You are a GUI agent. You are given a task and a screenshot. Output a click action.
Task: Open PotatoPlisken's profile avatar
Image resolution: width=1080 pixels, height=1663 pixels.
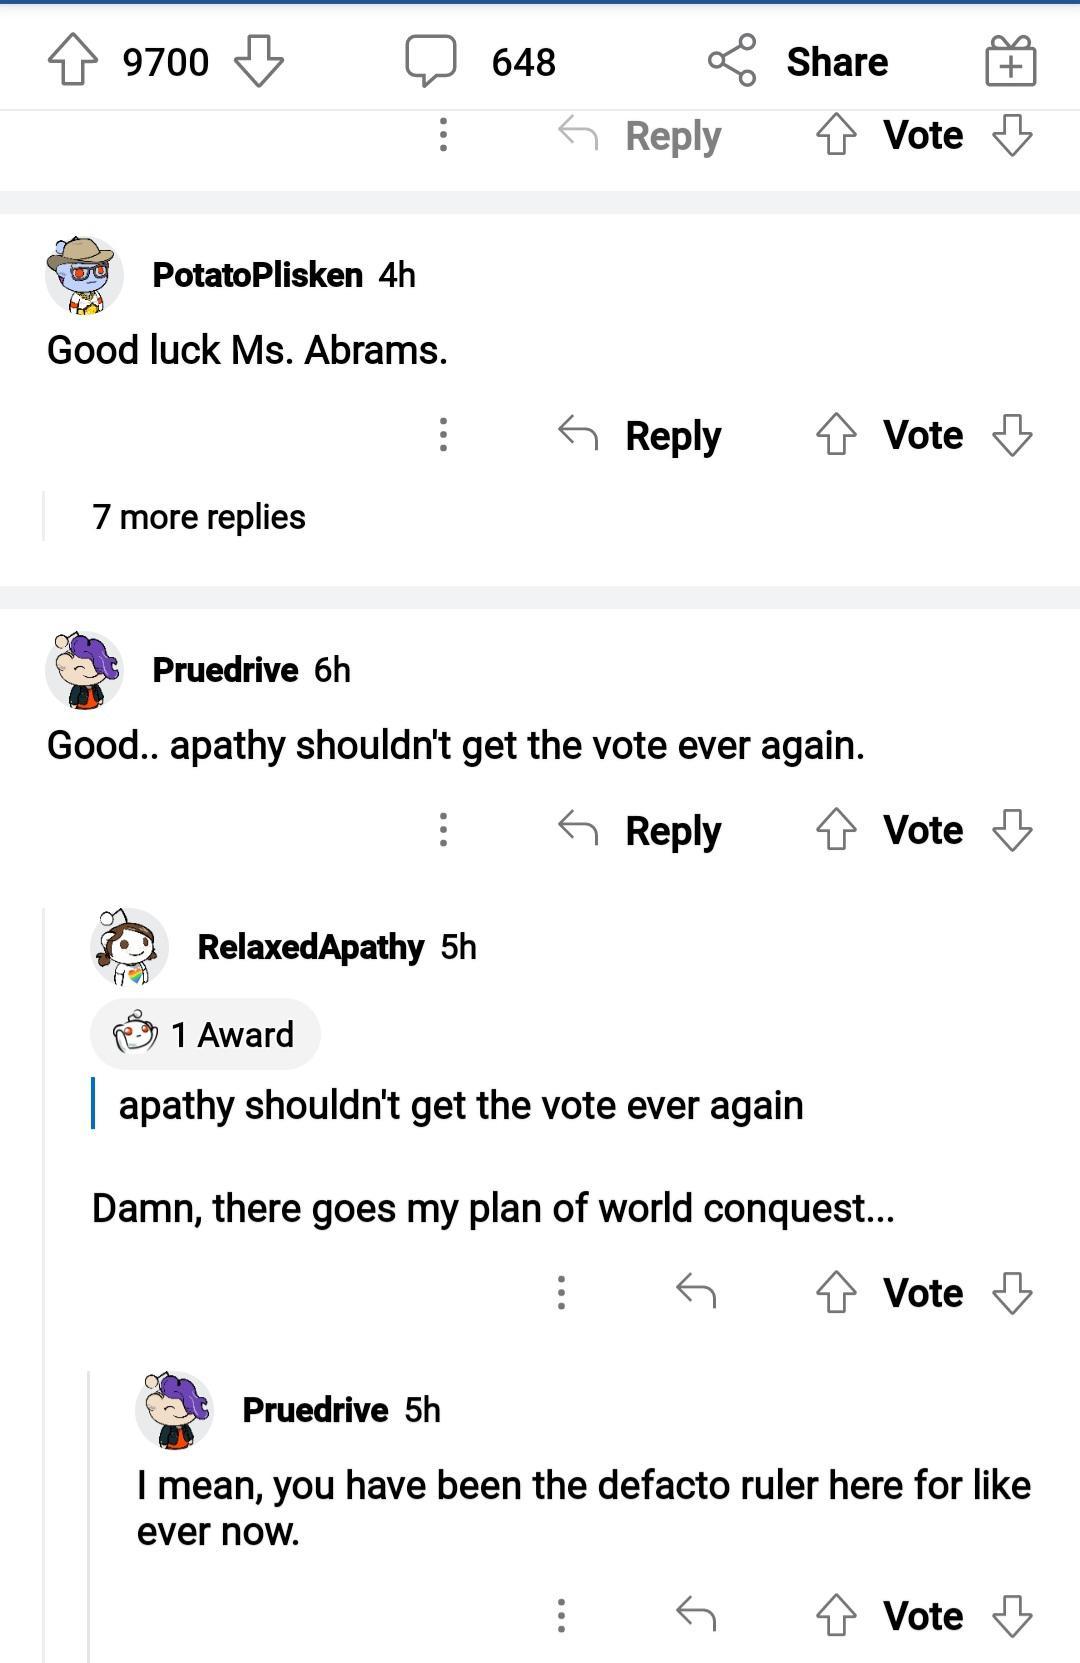click(85, 275)
